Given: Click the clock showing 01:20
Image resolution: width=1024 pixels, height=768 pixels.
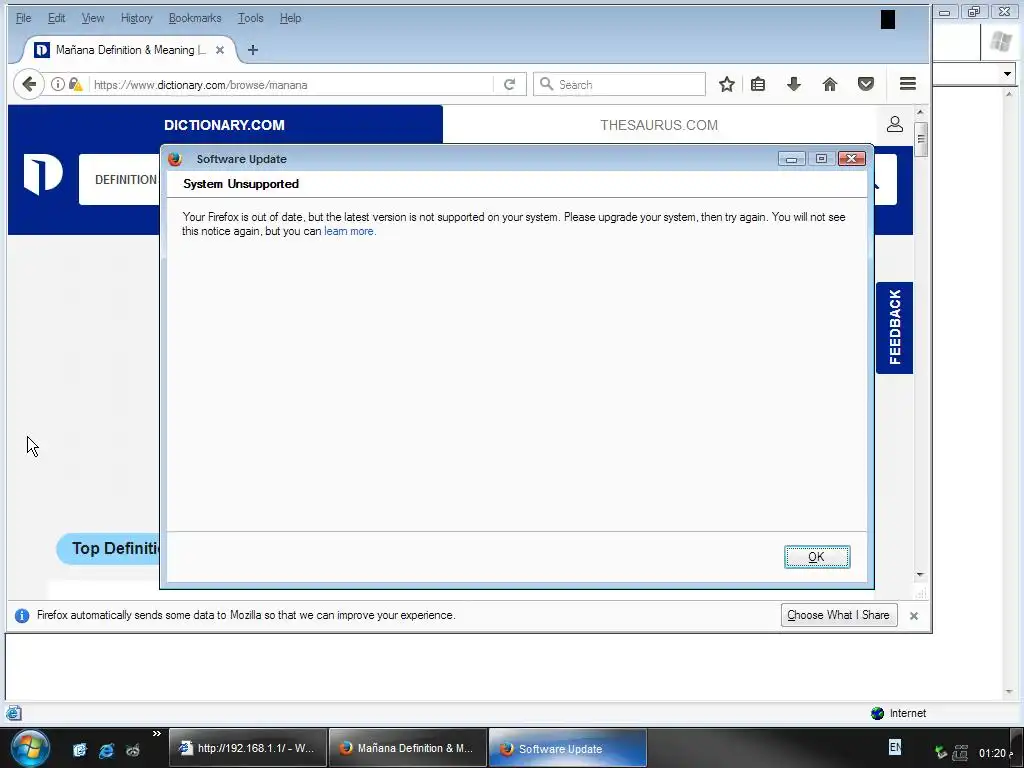Looking at the screenshot, I should 992,753.
